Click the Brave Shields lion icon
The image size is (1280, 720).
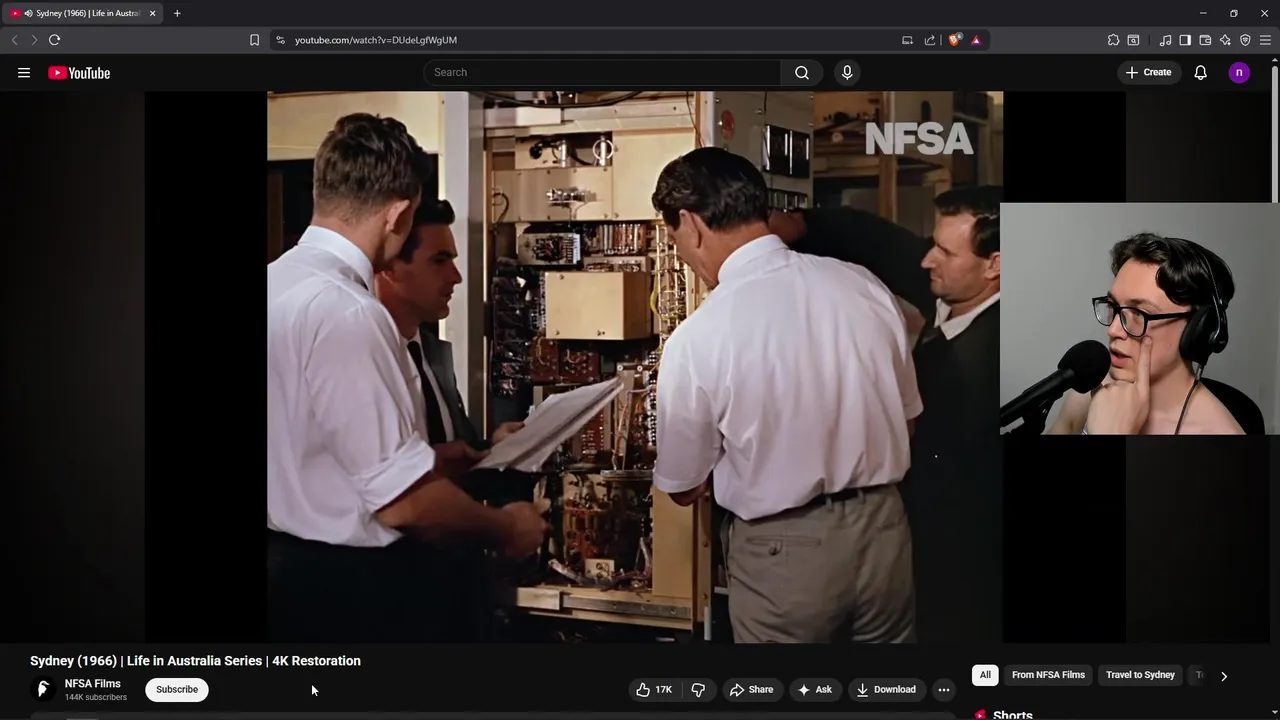(954, 40)
